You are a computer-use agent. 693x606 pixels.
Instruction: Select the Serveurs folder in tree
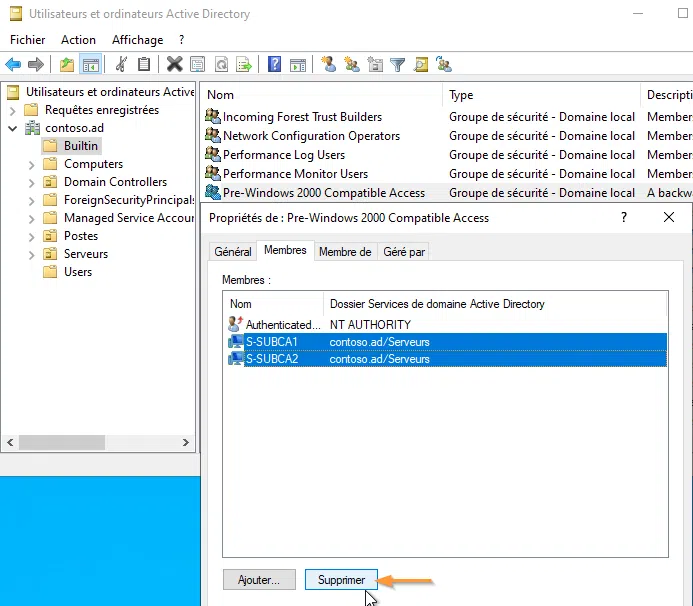(85, 254)
